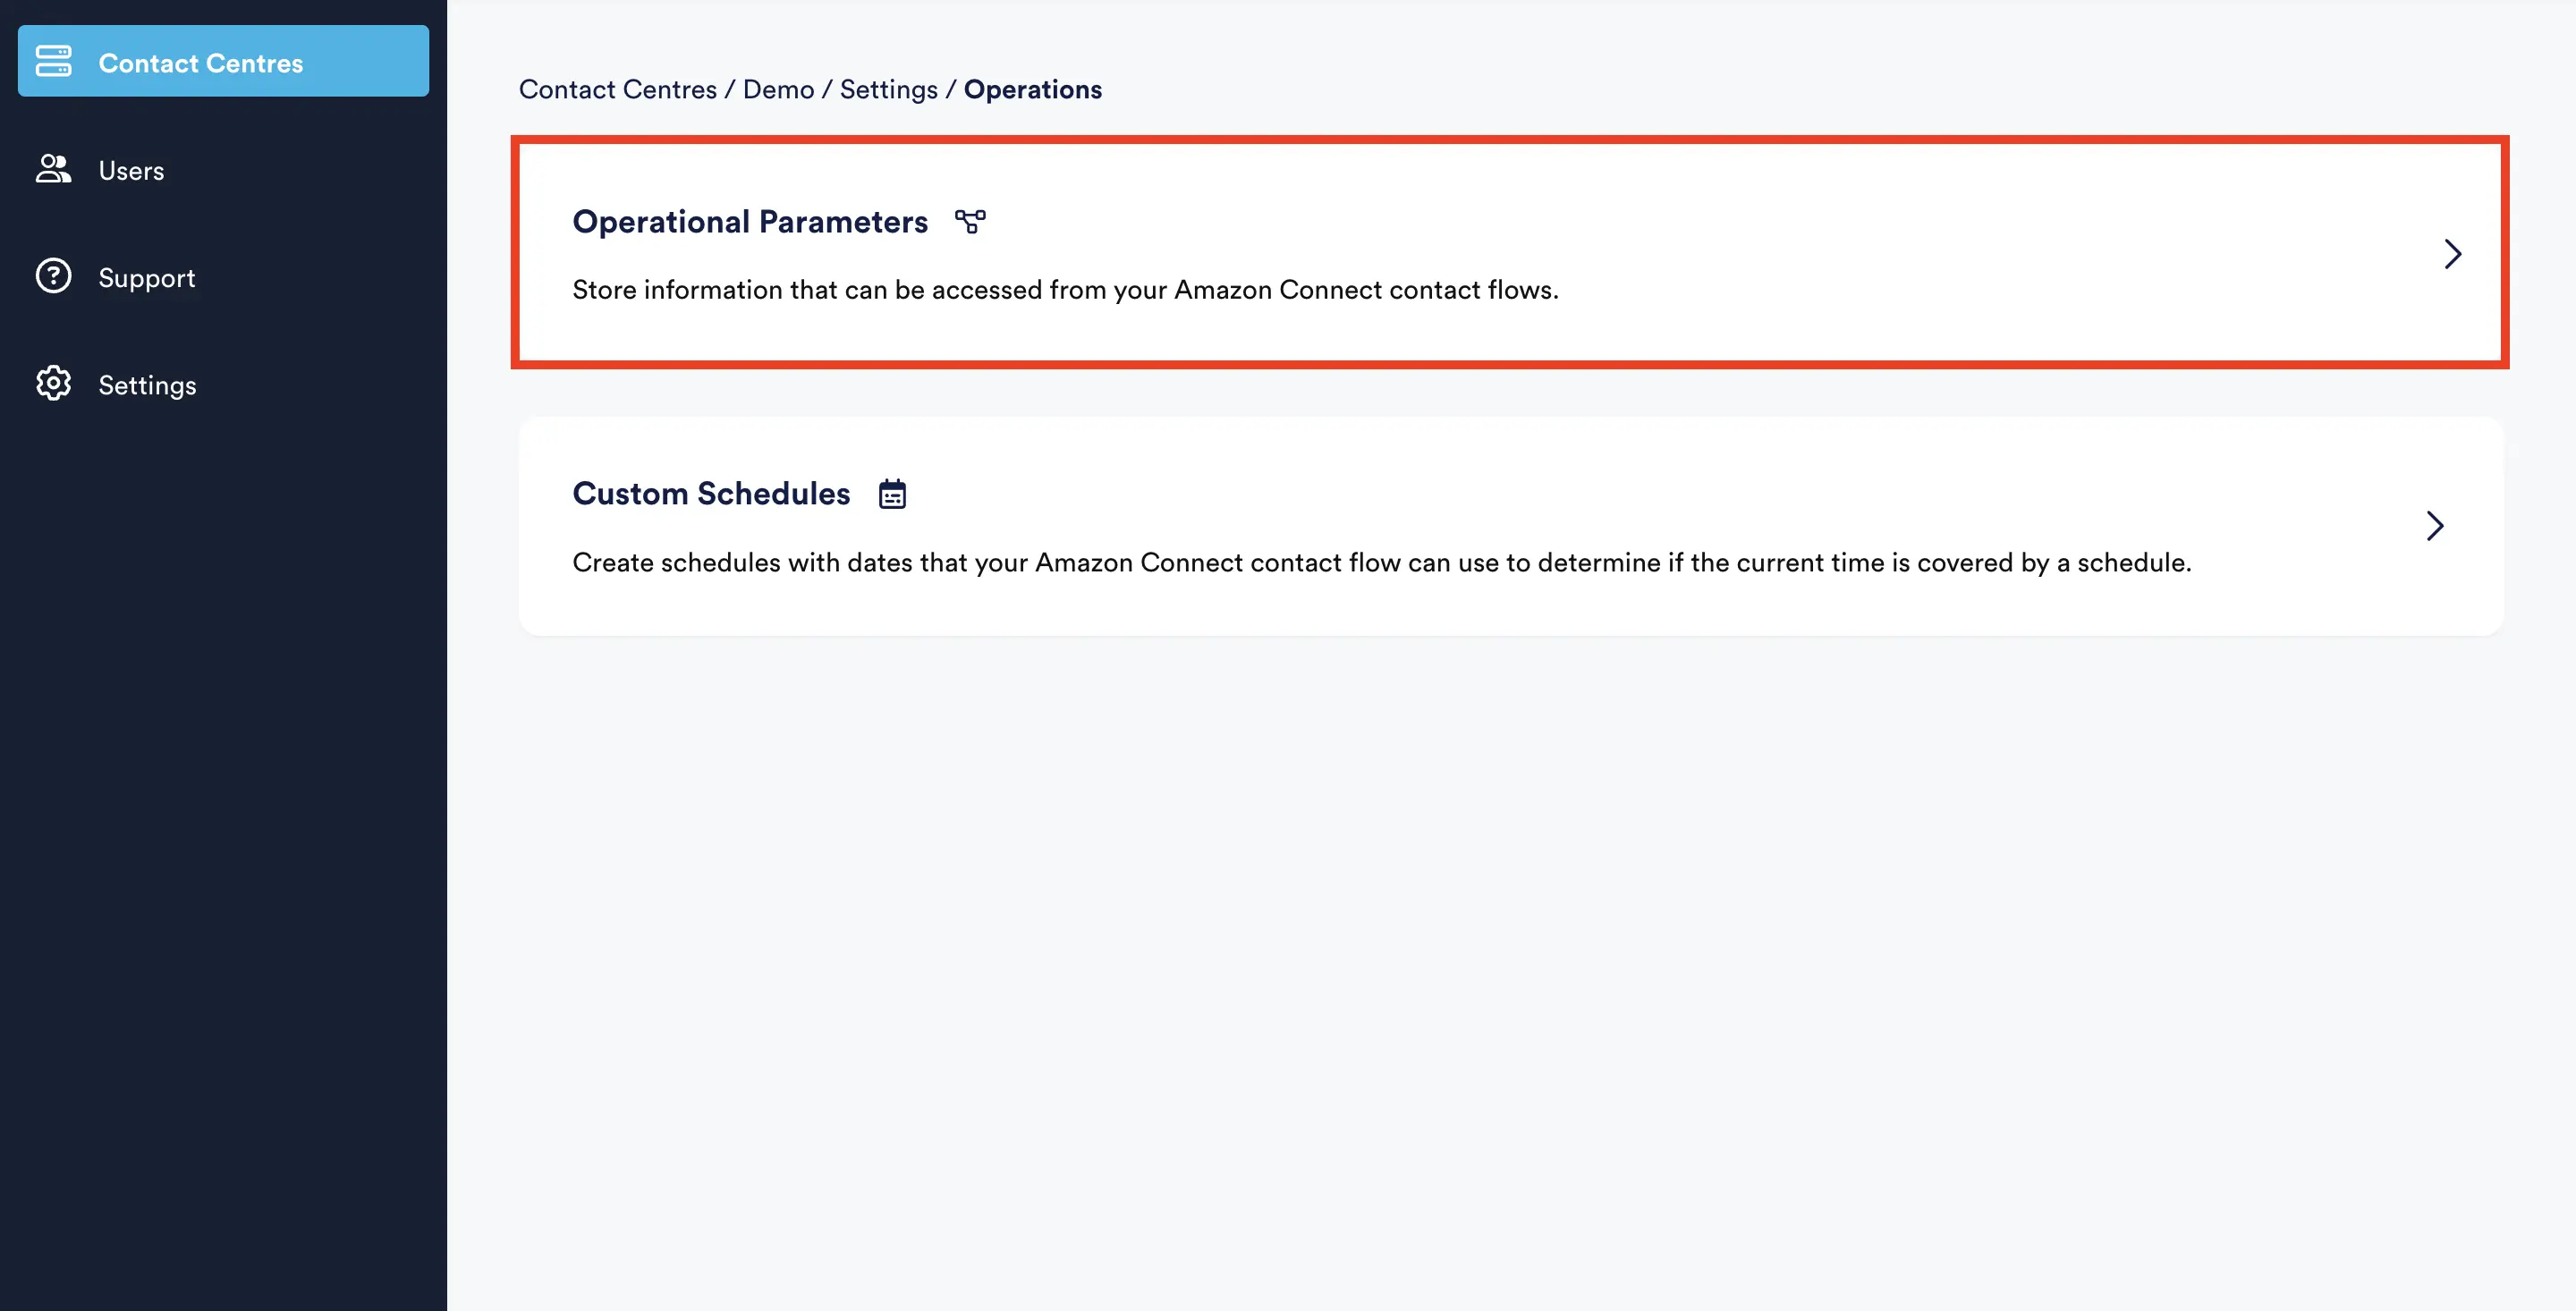Switch to the Settings breadcrumb section
The height and width of the screenshot is (1311, 2576).
[x=888, y=89]
